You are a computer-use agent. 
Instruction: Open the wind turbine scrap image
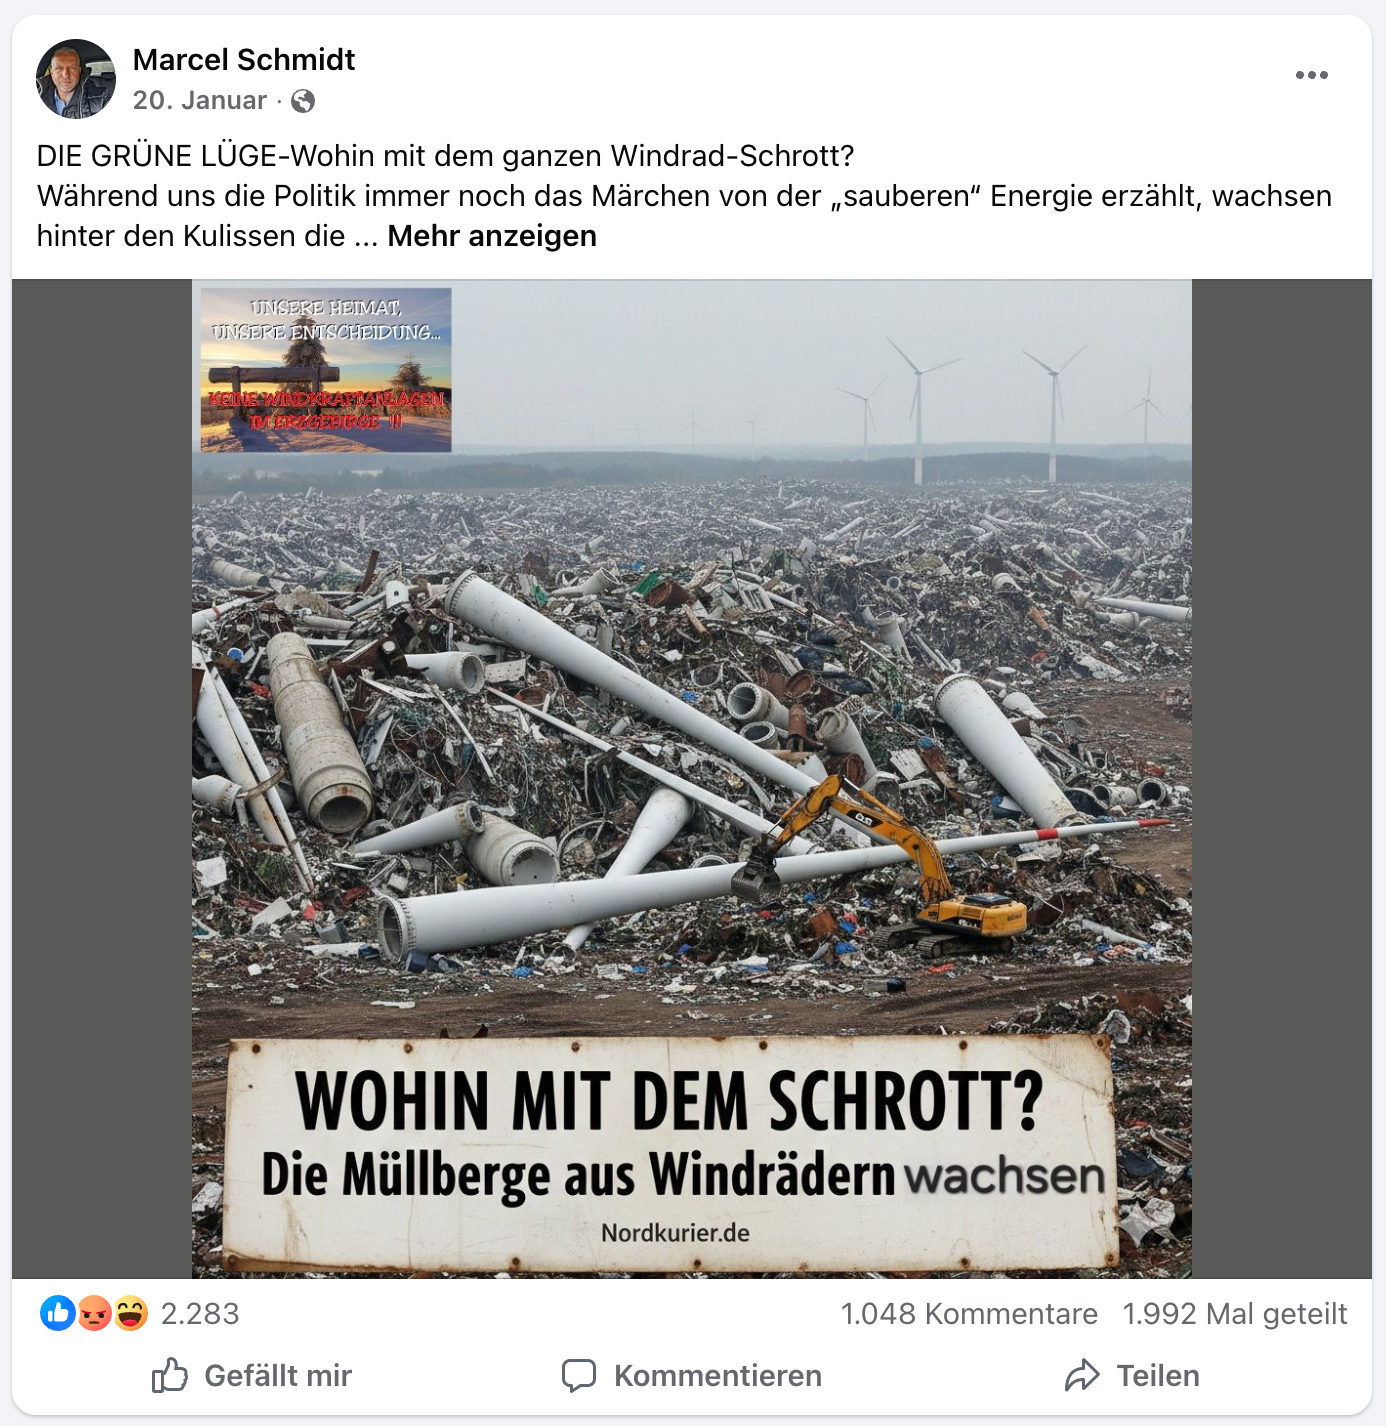(x=692, y=778)
